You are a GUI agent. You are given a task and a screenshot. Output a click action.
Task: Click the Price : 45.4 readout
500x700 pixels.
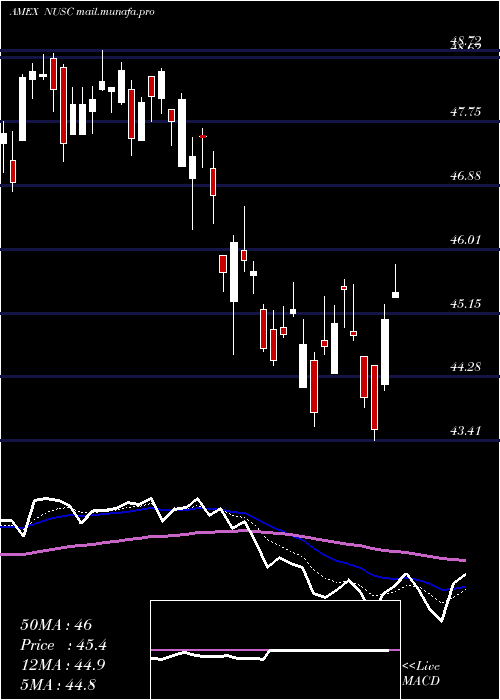(x=63, y=645)
